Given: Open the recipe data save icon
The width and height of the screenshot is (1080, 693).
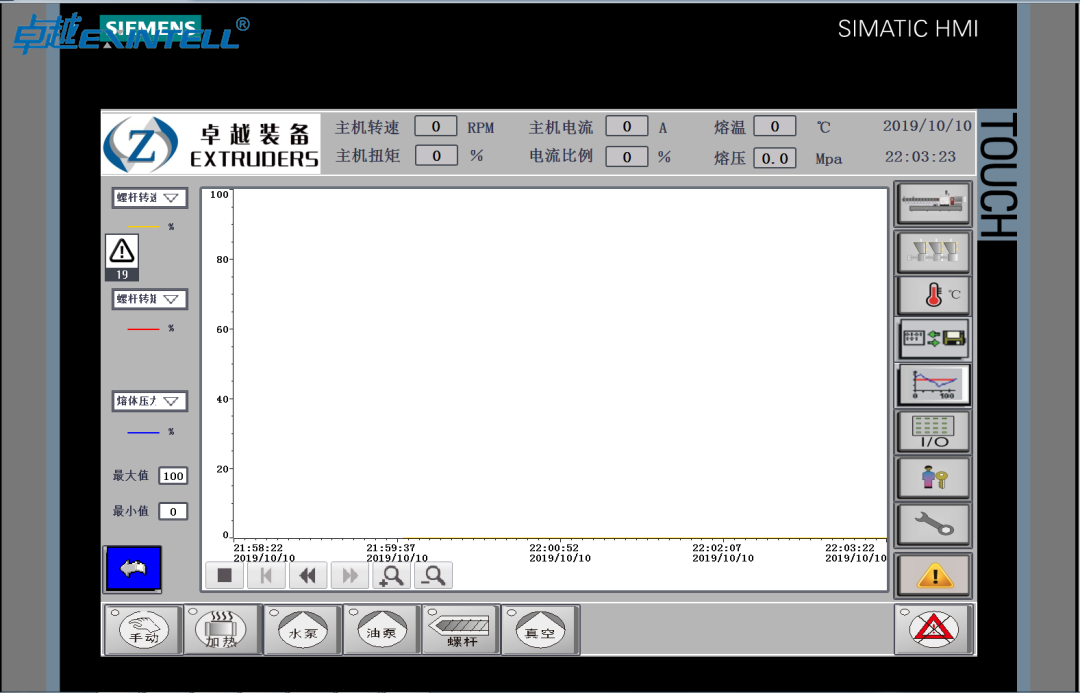Looking at the screenshot, I should 933,338.
